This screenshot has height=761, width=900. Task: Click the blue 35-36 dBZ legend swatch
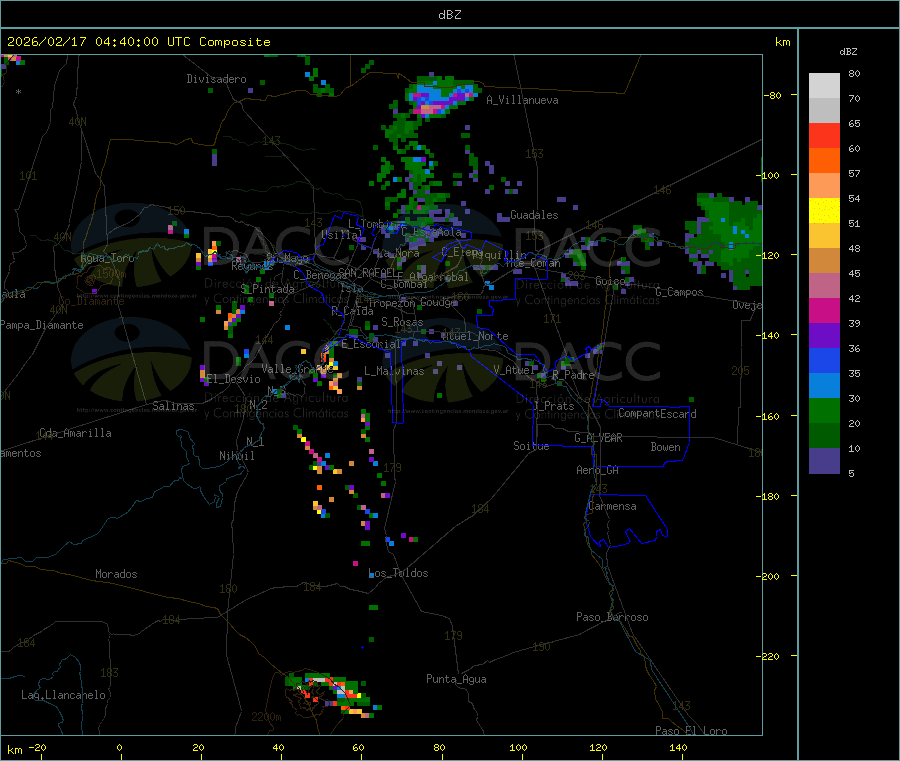click(824, 360)
